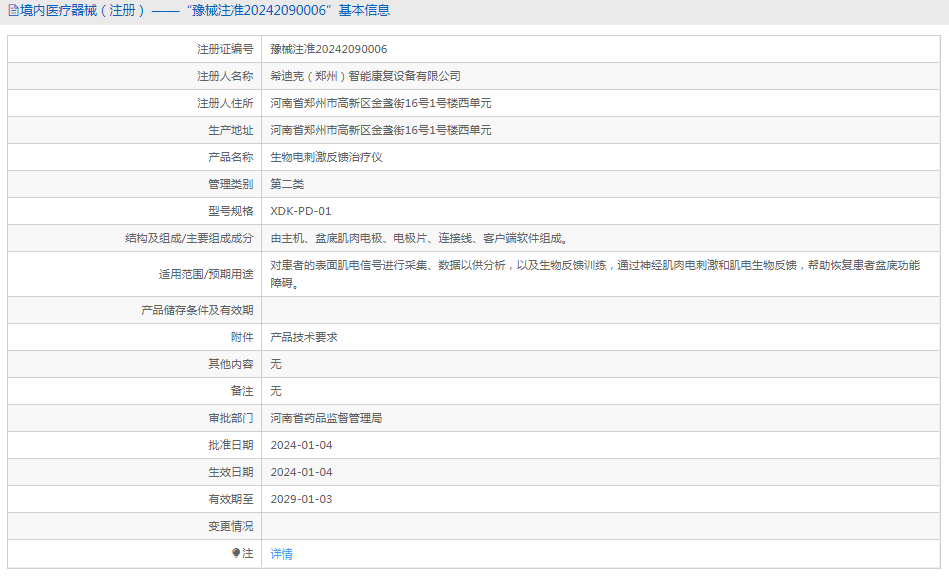949x577 pixels.
Task: Click the lightbulb icon next to 注
Action: (x=236, y=553)
